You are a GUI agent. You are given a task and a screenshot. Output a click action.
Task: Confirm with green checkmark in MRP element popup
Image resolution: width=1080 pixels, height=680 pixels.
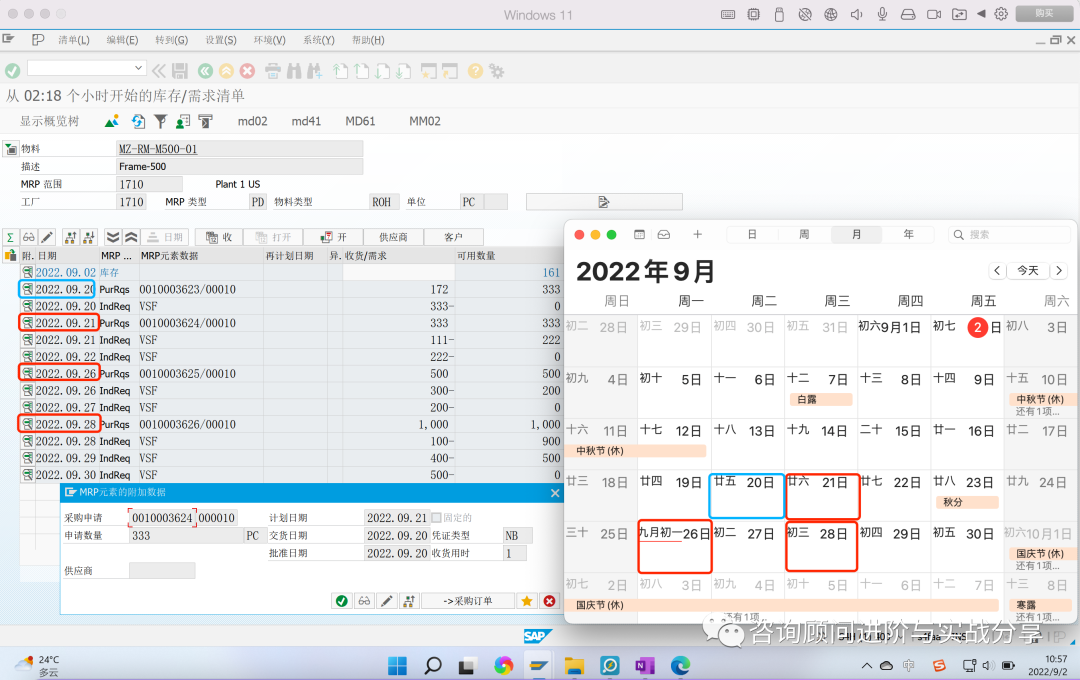342,601
